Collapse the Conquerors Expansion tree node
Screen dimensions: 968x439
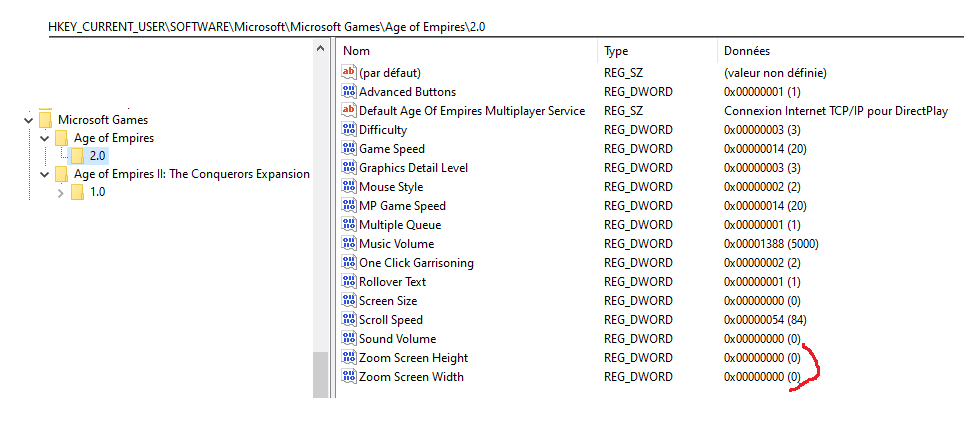coord(44,175)
